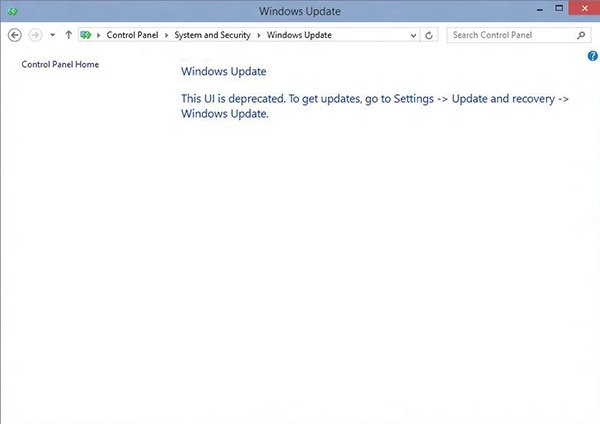This screenshot has height=424, width=600.
Task: Select Control Panel in the breadcrumb
Action: 132,35
